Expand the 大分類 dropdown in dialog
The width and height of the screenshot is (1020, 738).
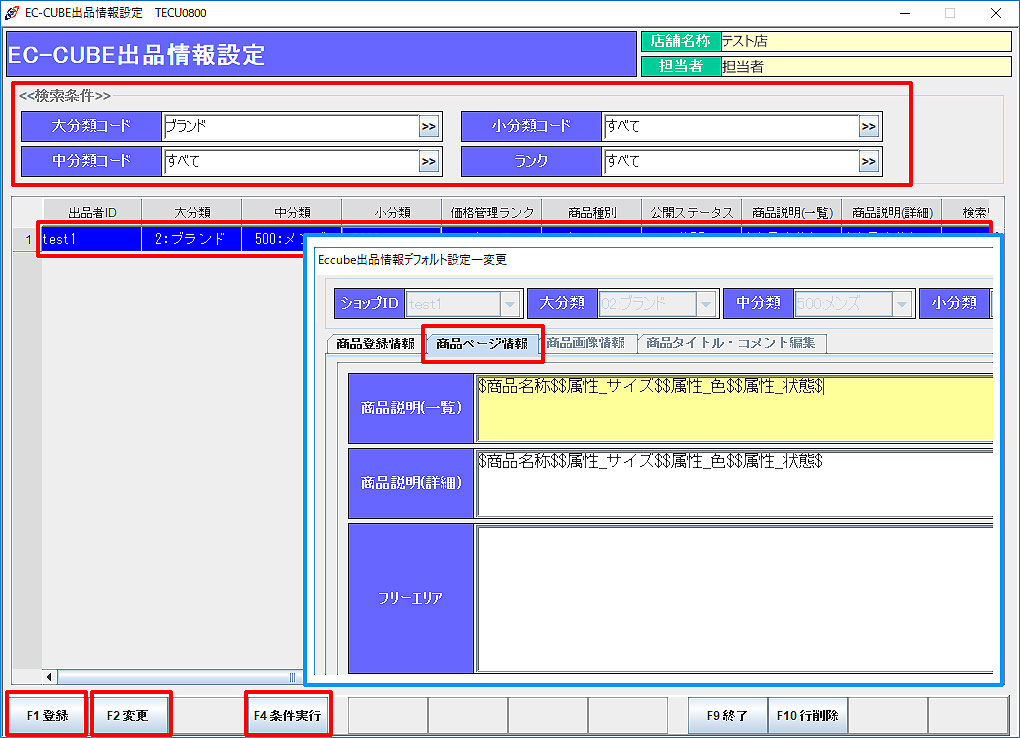[x=706, y=303]
